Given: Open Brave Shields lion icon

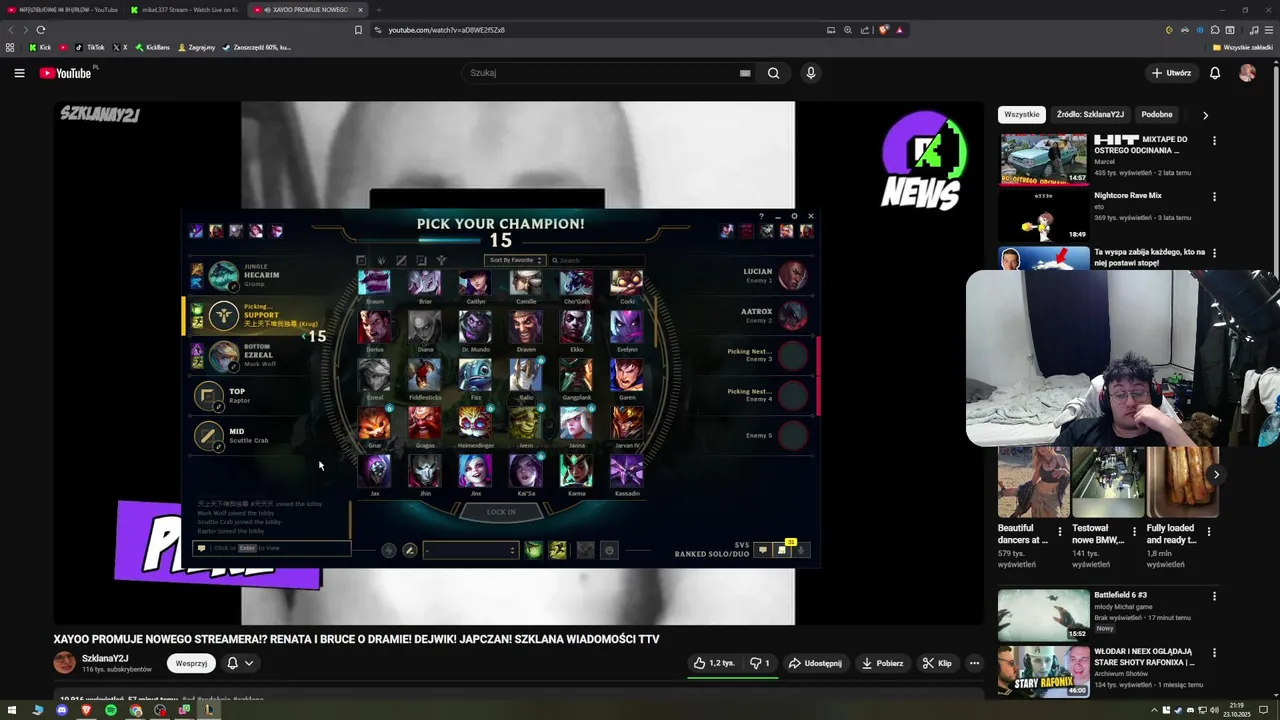Looking at the screenshot, I should coord(883,30).
